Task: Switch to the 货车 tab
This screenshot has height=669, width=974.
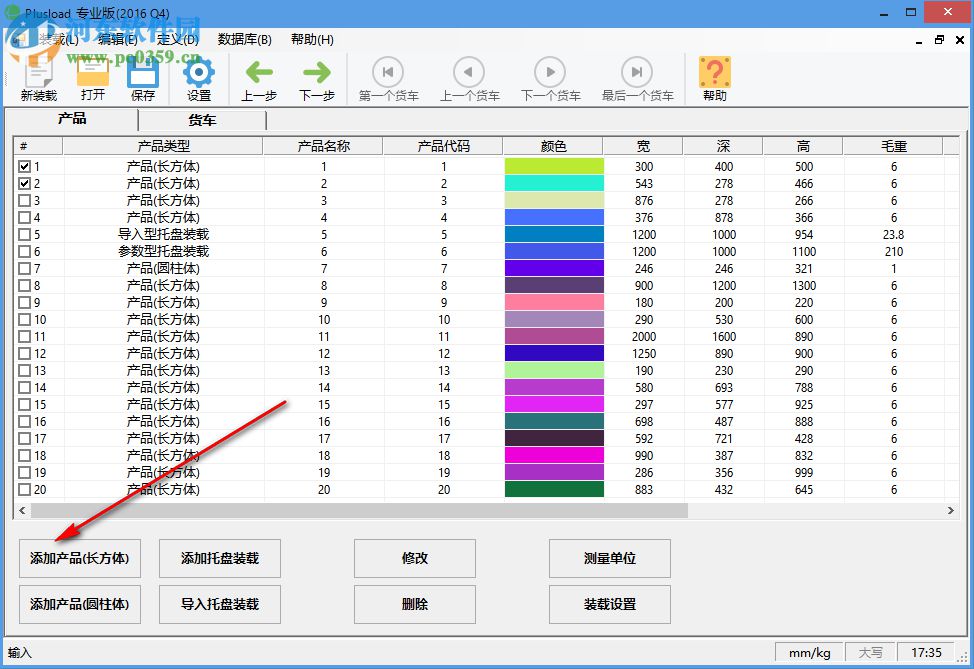Action: tap(201, 120)
